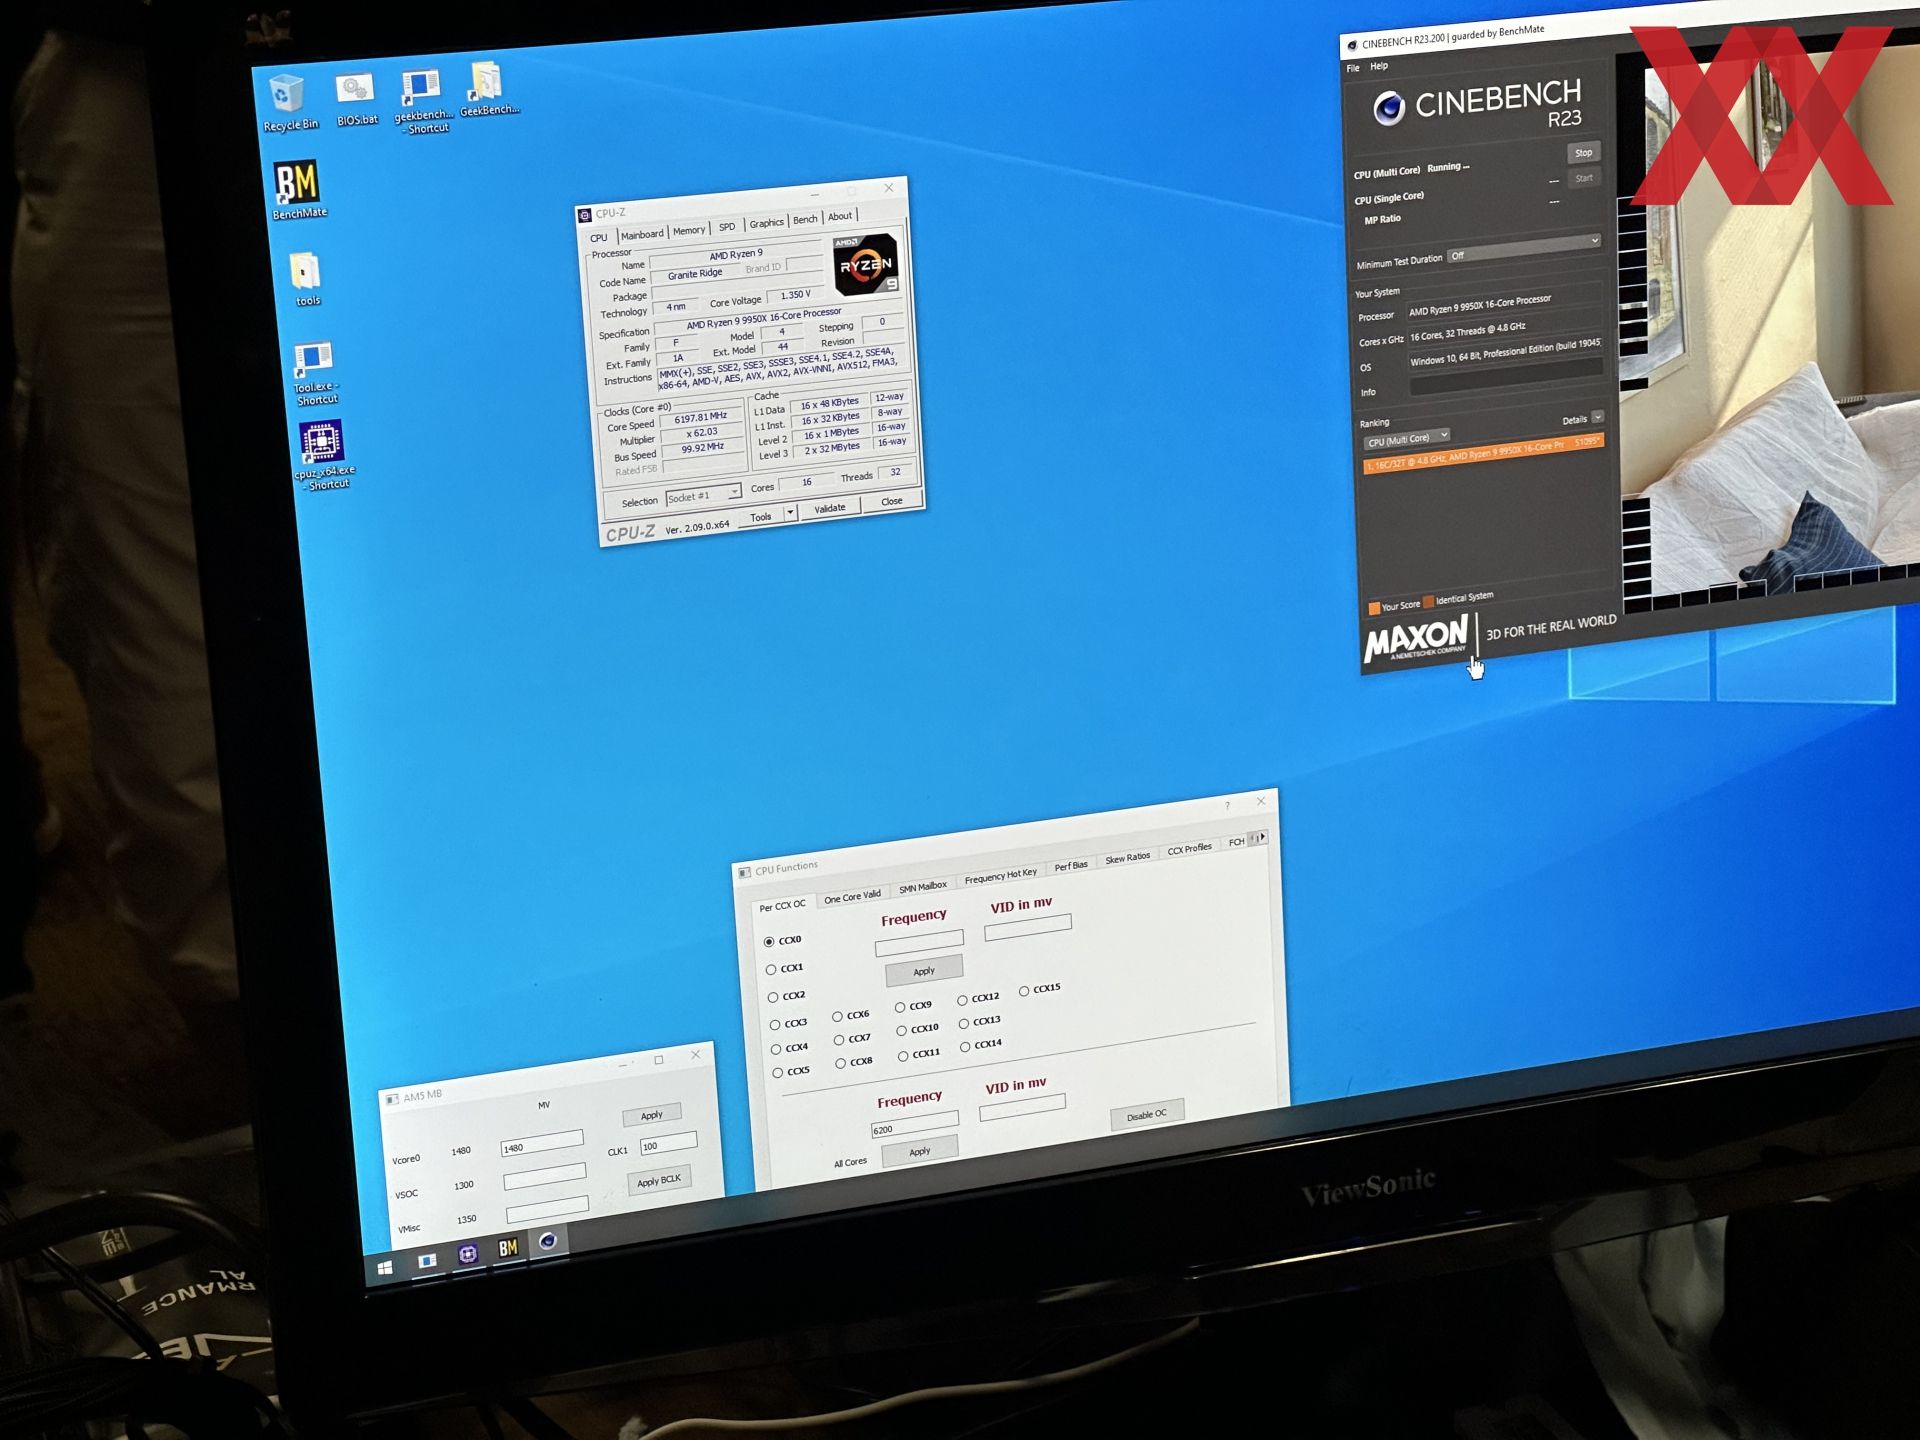Open the Skew Ratios tab

click(1127, 859)
